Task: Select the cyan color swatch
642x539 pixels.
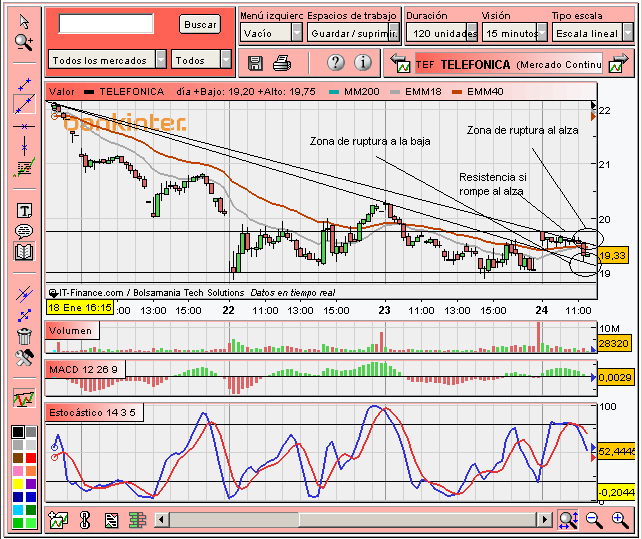Action: (18, 510)
